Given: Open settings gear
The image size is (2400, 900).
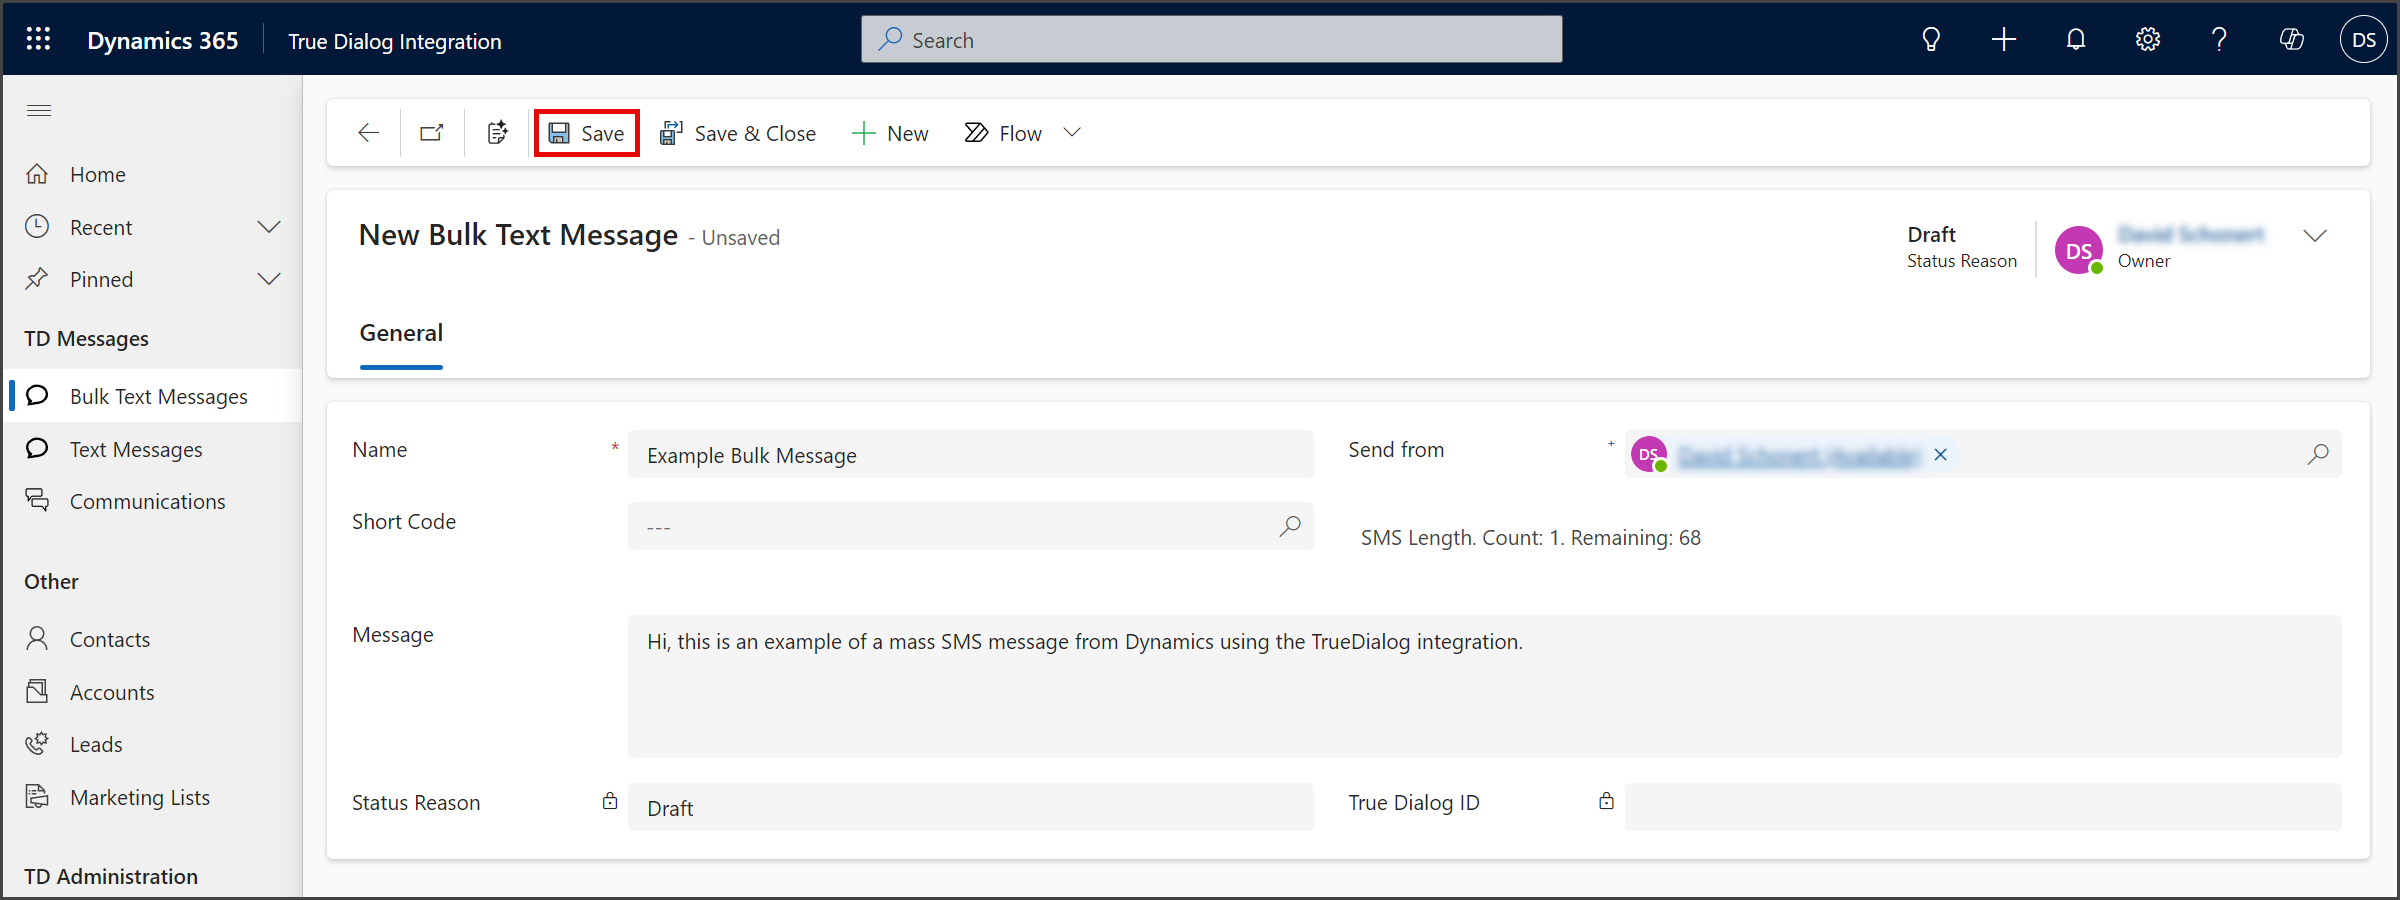Looking at the screenshot, I should click(x=2147, y=40).
